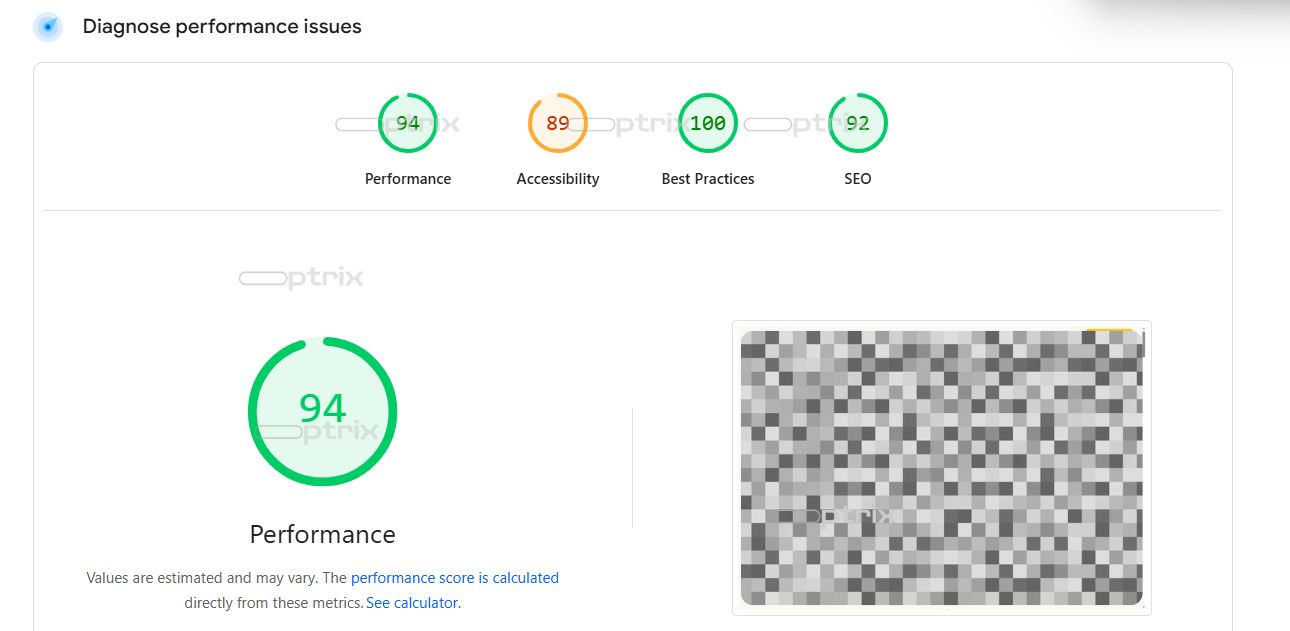Select the Performance label in the category row
The height and width of the screenshot is (631, 1290).
408,179
